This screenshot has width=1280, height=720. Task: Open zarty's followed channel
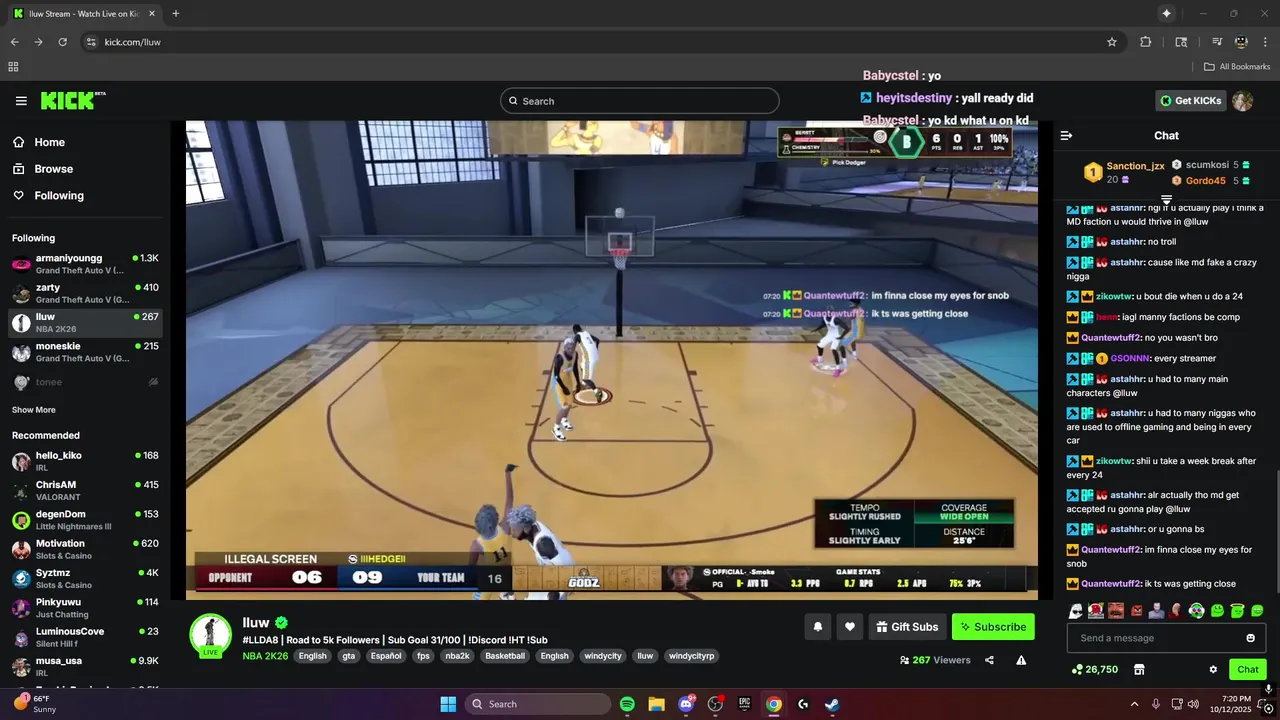(85, 293)
